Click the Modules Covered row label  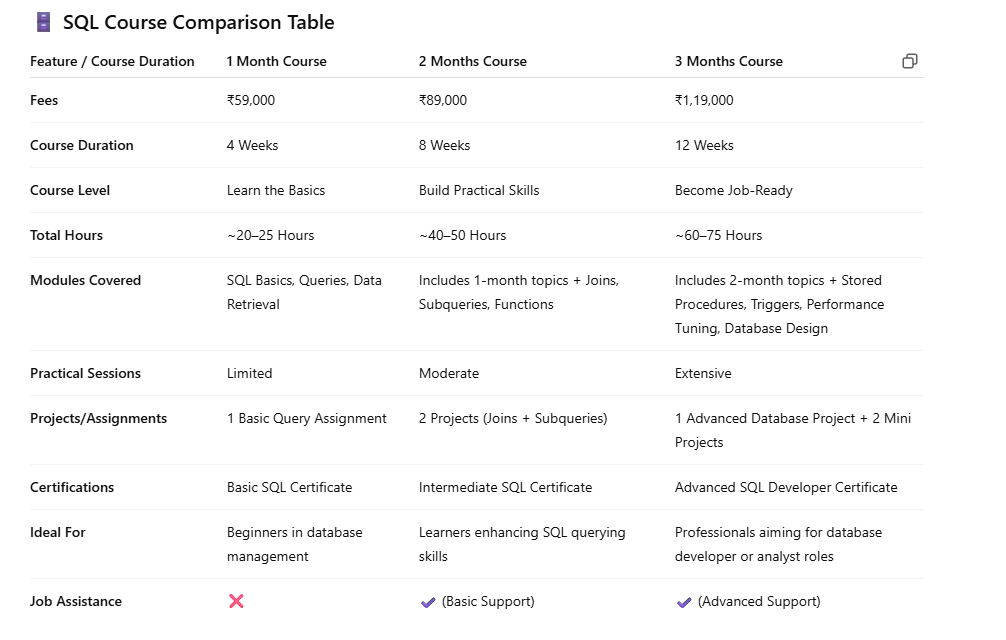[85, 280]
